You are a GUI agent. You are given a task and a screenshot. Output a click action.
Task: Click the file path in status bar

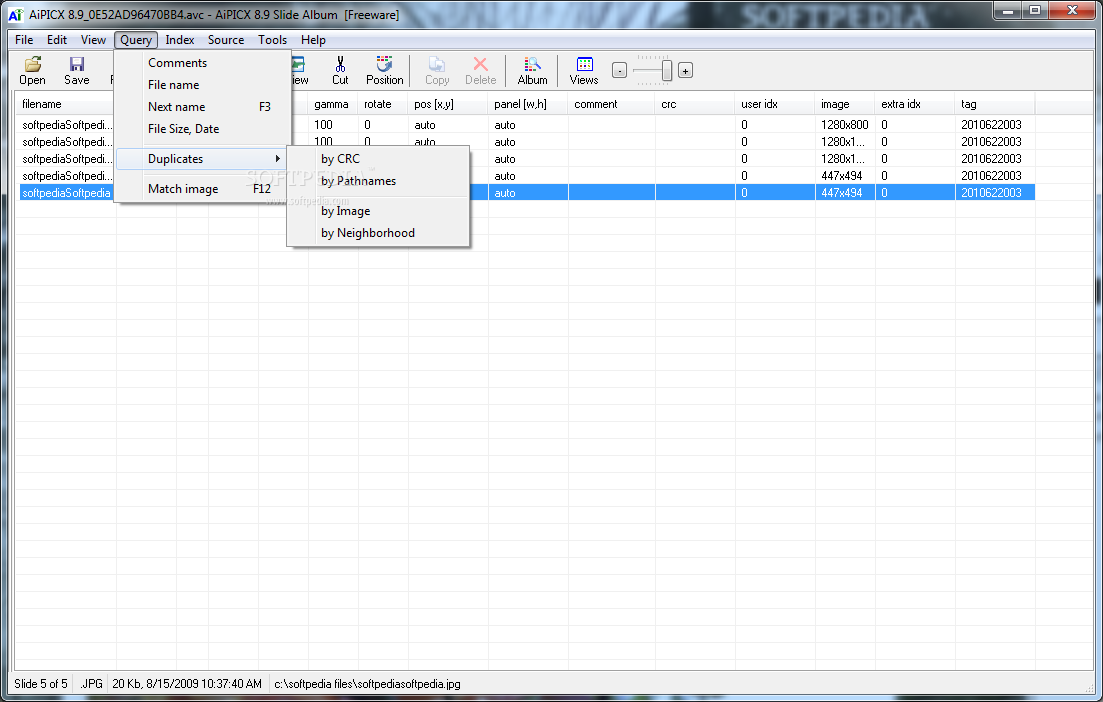pos(367,684)
